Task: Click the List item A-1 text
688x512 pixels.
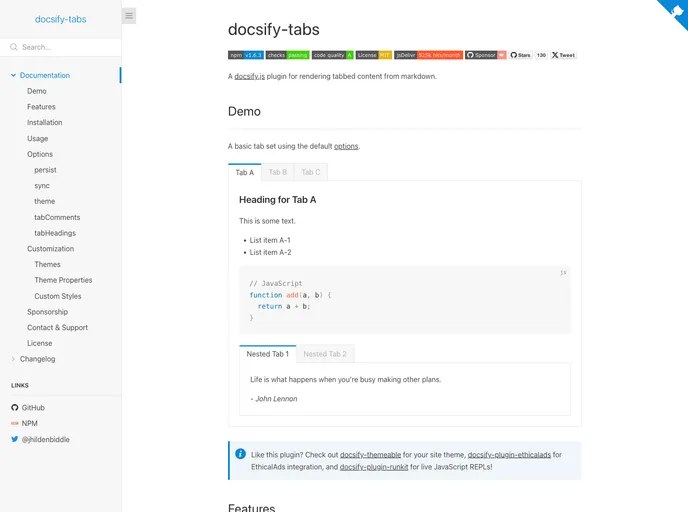Action: click(270, 240)
